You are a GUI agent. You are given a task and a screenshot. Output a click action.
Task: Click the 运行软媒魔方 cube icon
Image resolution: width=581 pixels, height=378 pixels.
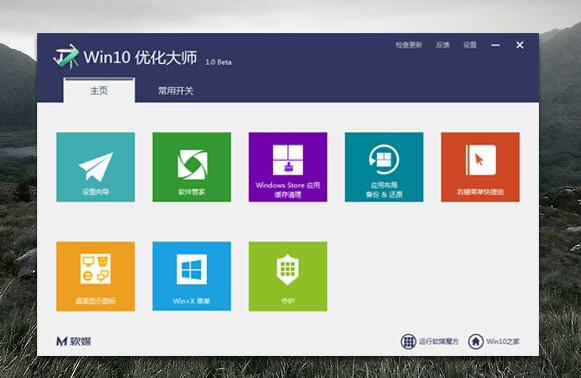408,341
